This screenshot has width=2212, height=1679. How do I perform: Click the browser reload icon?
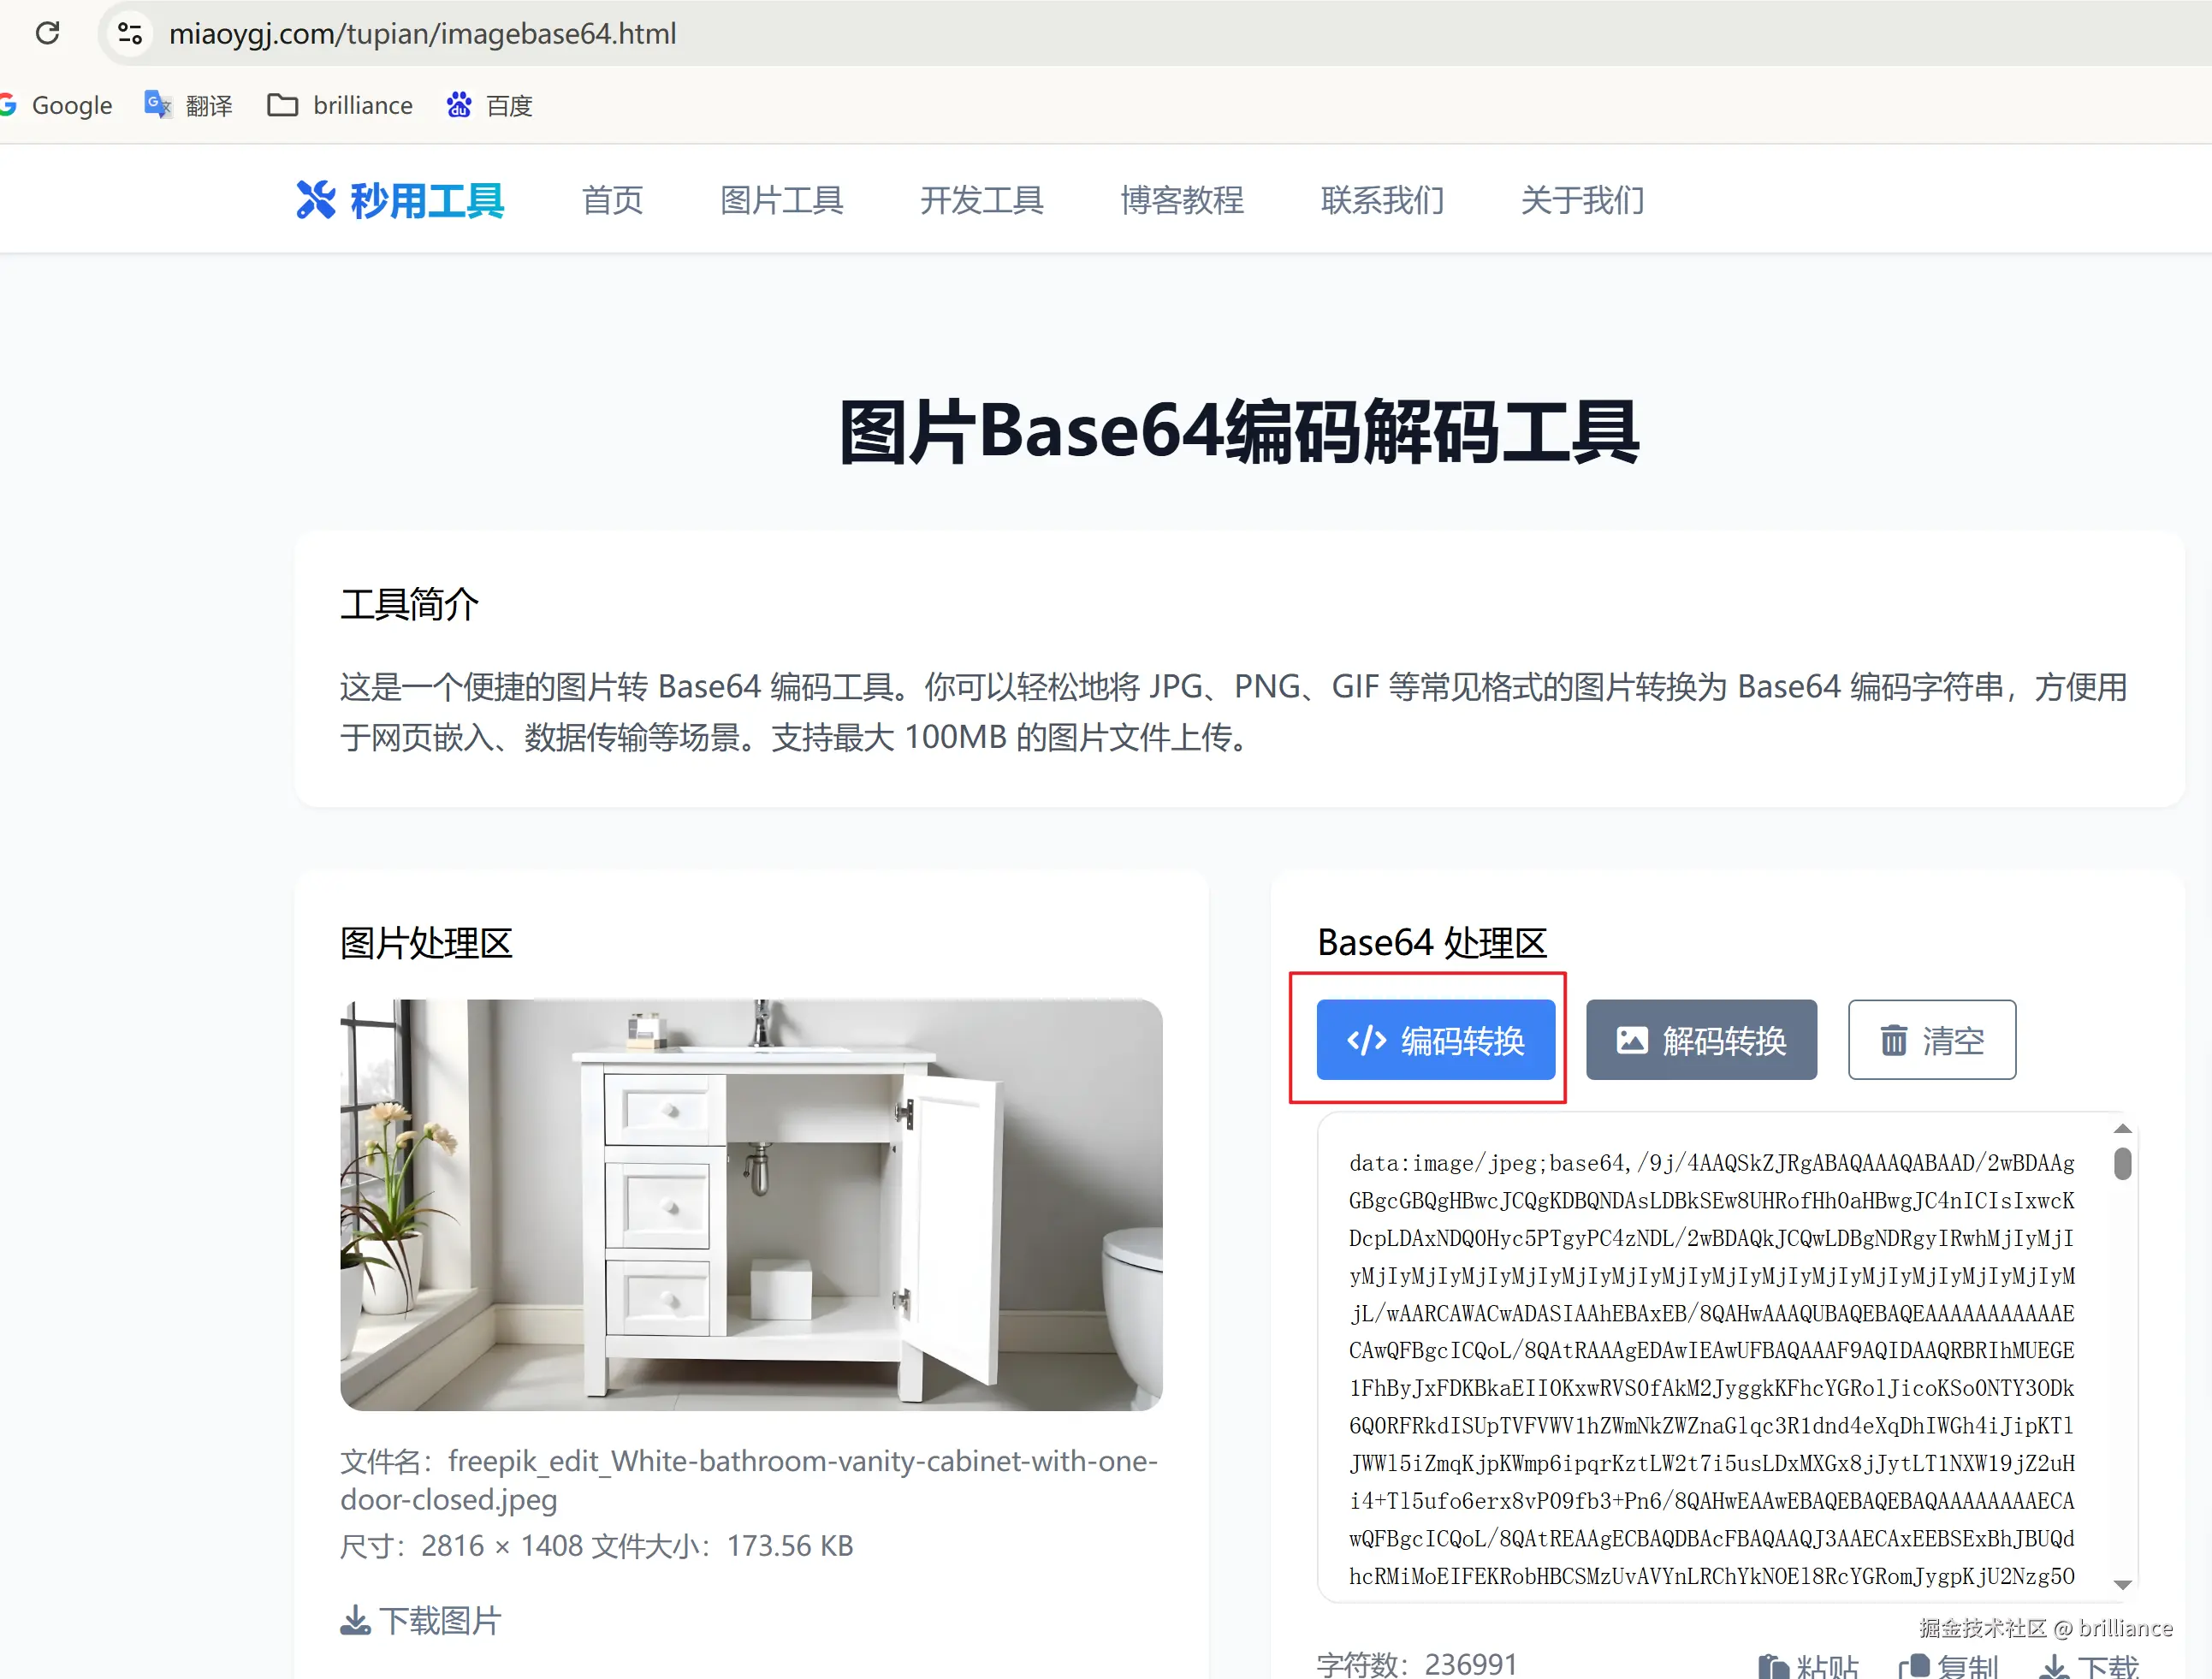click(47, 33)
